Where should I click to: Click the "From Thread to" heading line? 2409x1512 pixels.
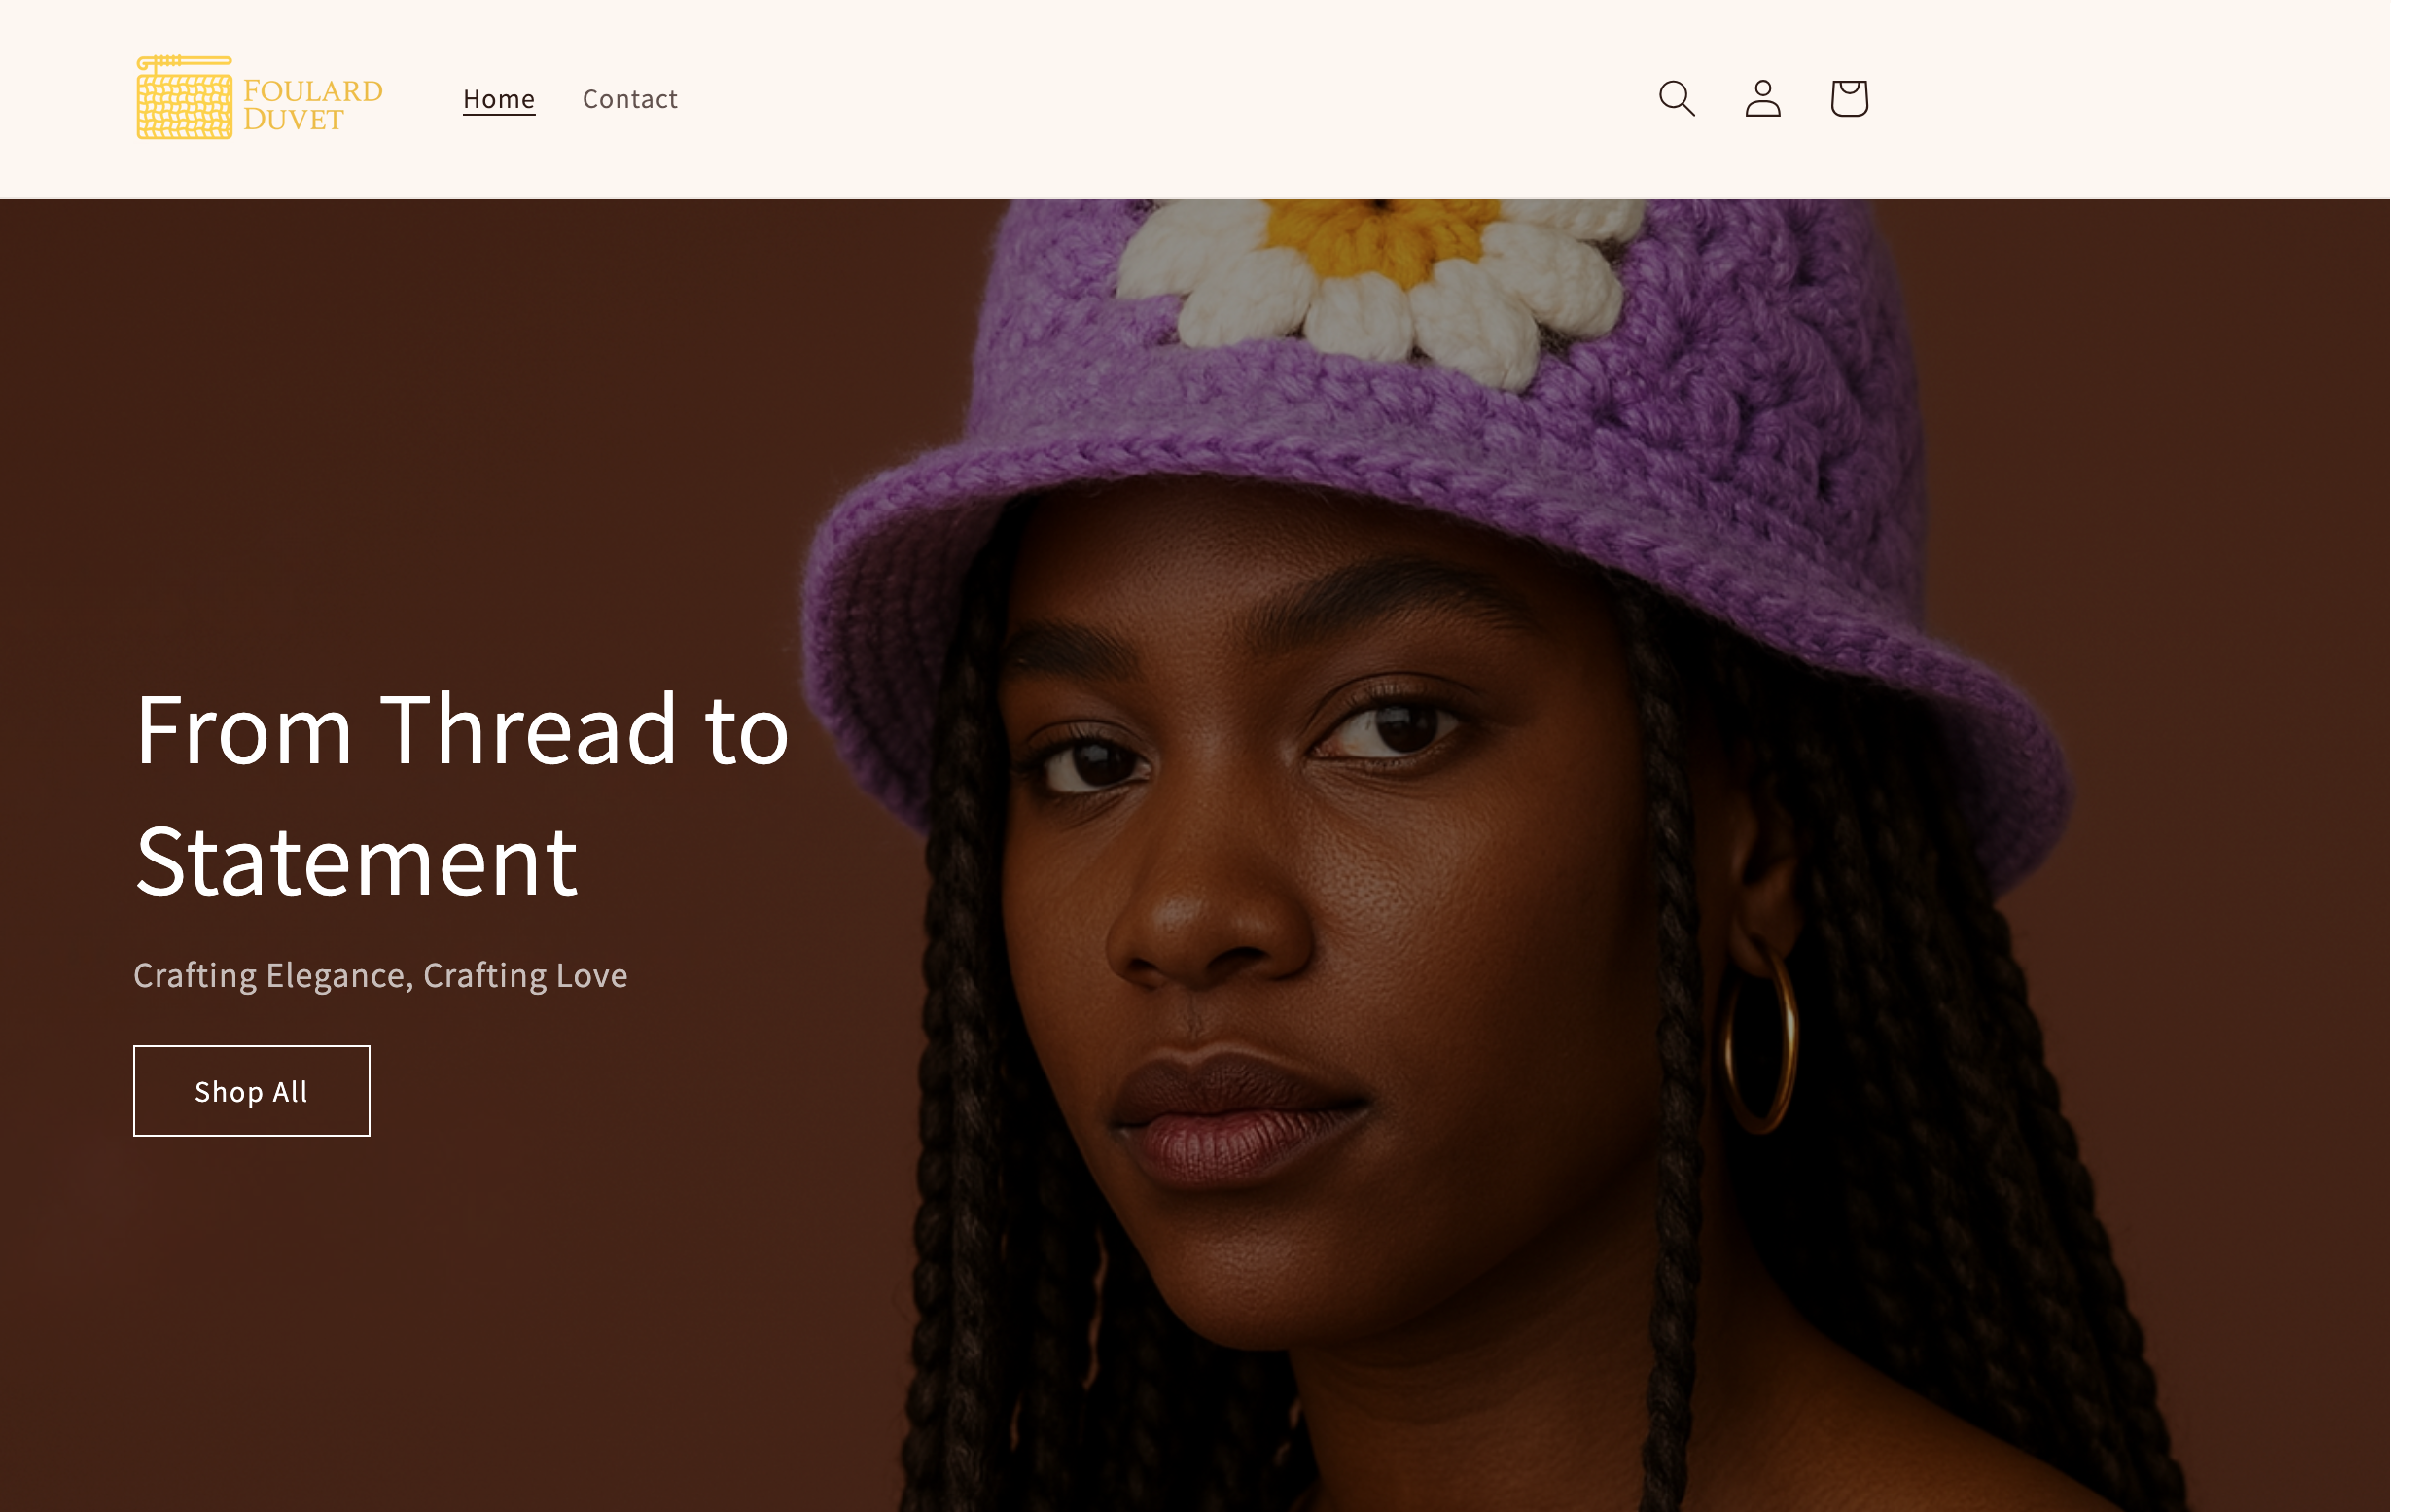(462, 730)
